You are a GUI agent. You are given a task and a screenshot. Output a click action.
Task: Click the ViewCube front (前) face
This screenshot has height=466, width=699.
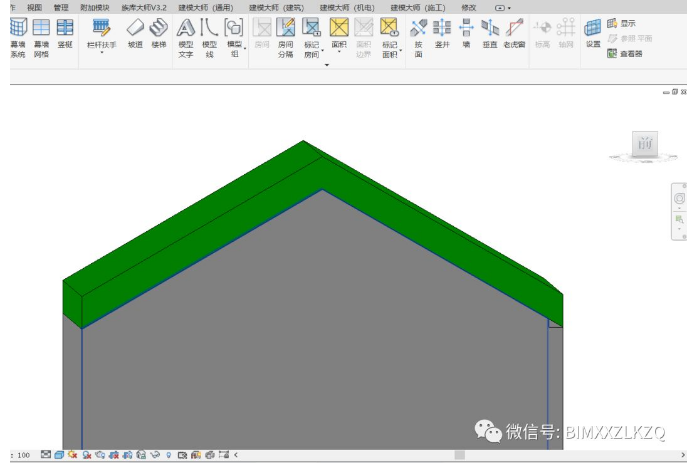click(x=646, y=143)
